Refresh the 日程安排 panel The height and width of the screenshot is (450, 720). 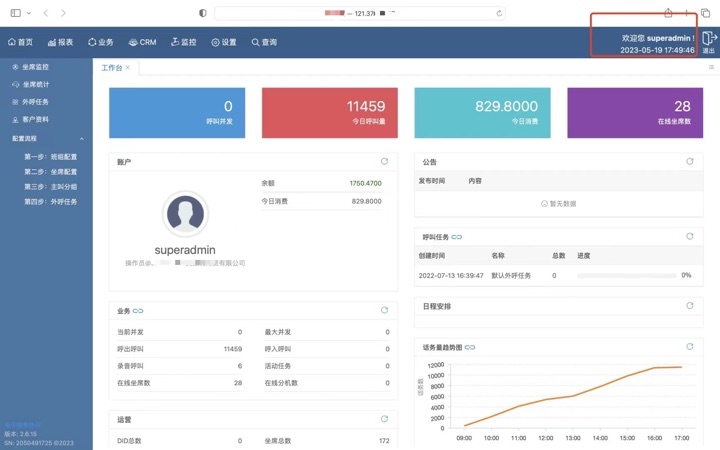(690, 305)
